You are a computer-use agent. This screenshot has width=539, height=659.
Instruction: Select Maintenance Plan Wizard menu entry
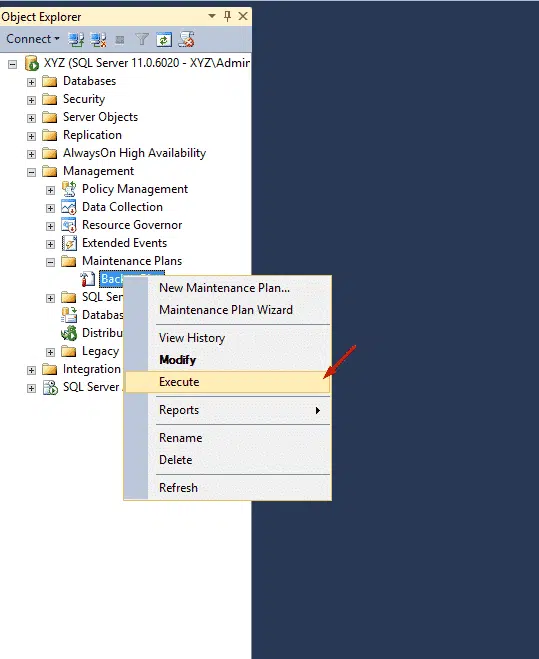226,310
